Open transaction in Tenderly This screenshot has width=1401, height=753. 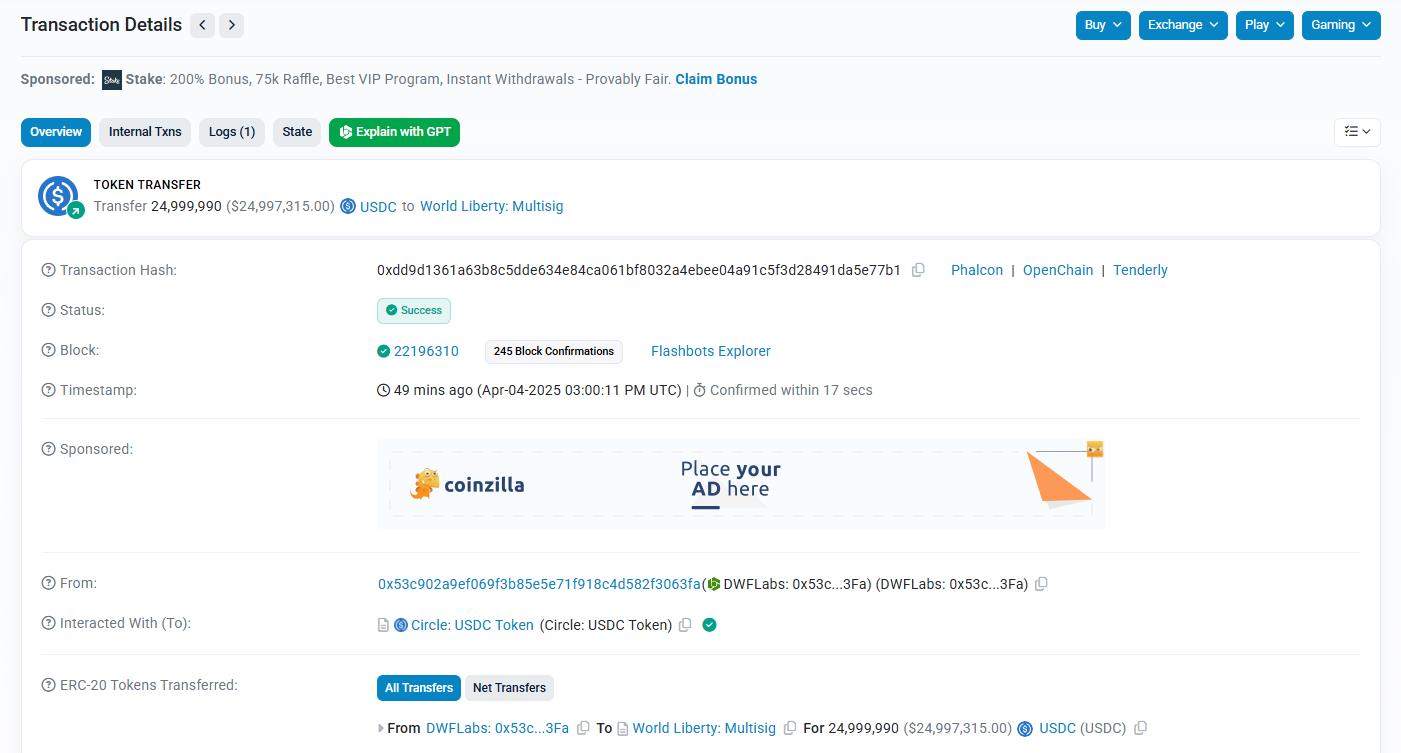pyautogui.click(x=1140, y=270)
